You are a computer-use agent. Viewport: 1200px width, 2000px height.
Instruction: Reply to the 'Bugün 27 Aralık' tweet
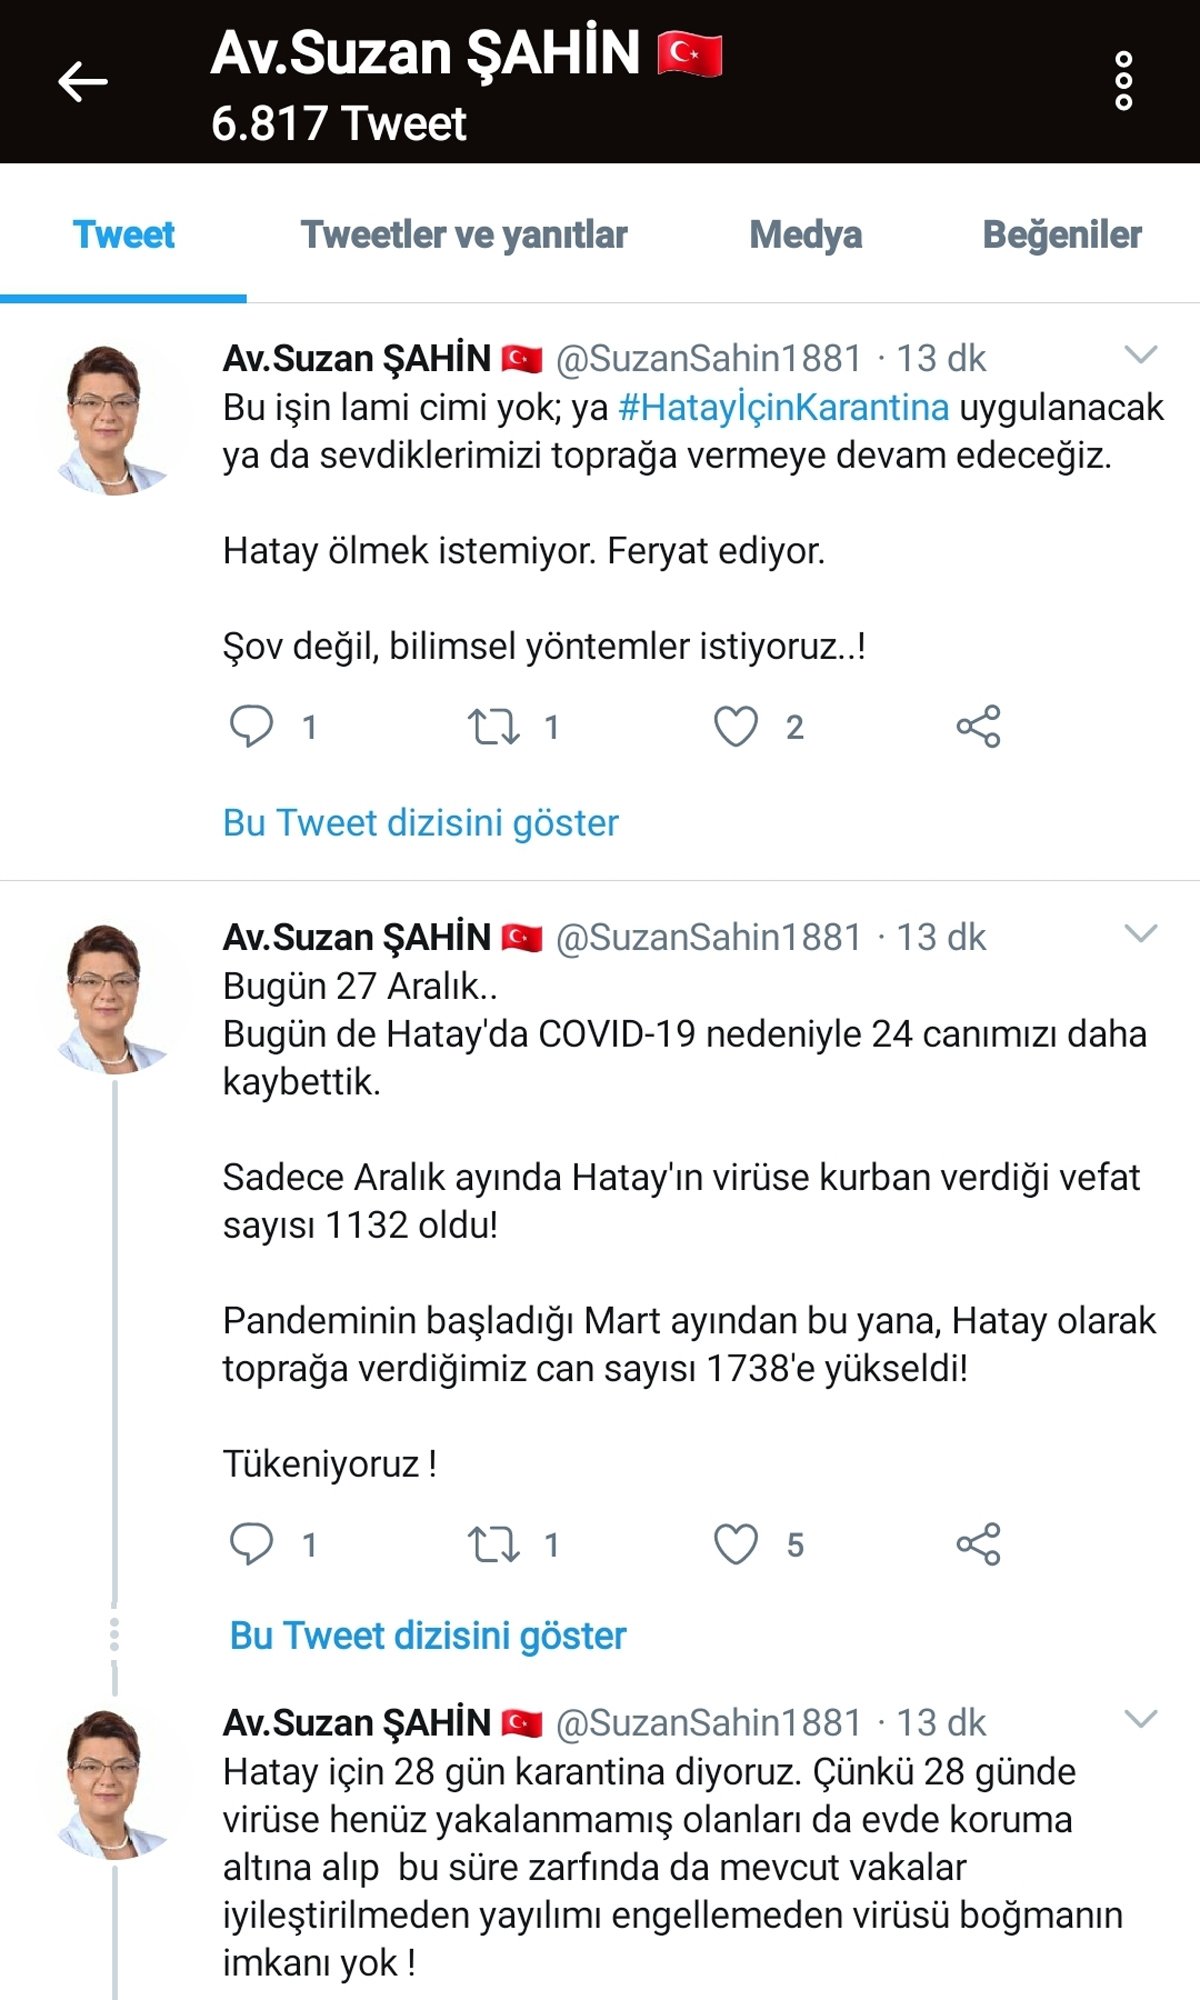(x=251, y=1544)
